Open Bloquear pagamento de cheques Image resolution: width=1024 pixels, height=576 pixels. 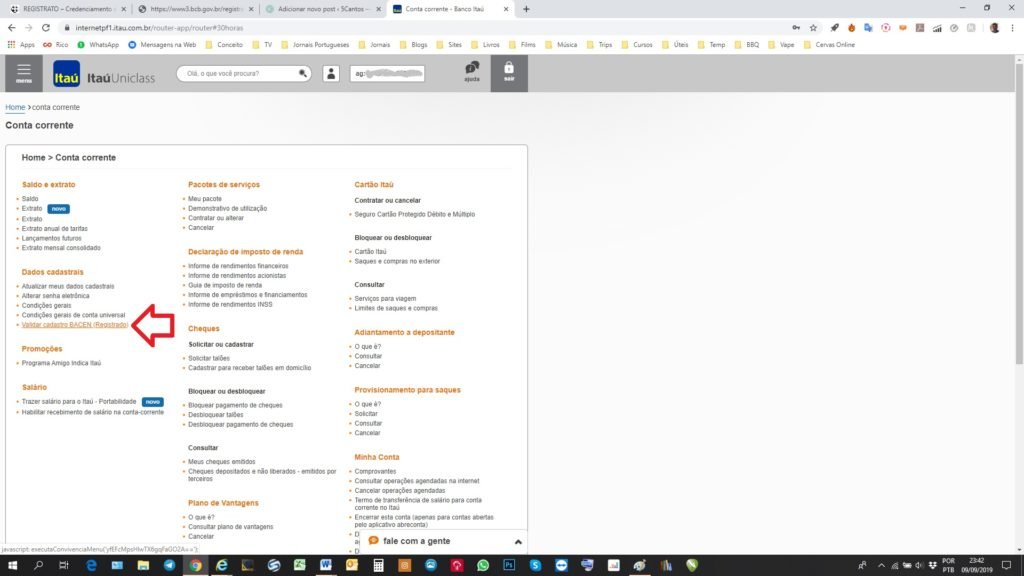tap(235, 405)
